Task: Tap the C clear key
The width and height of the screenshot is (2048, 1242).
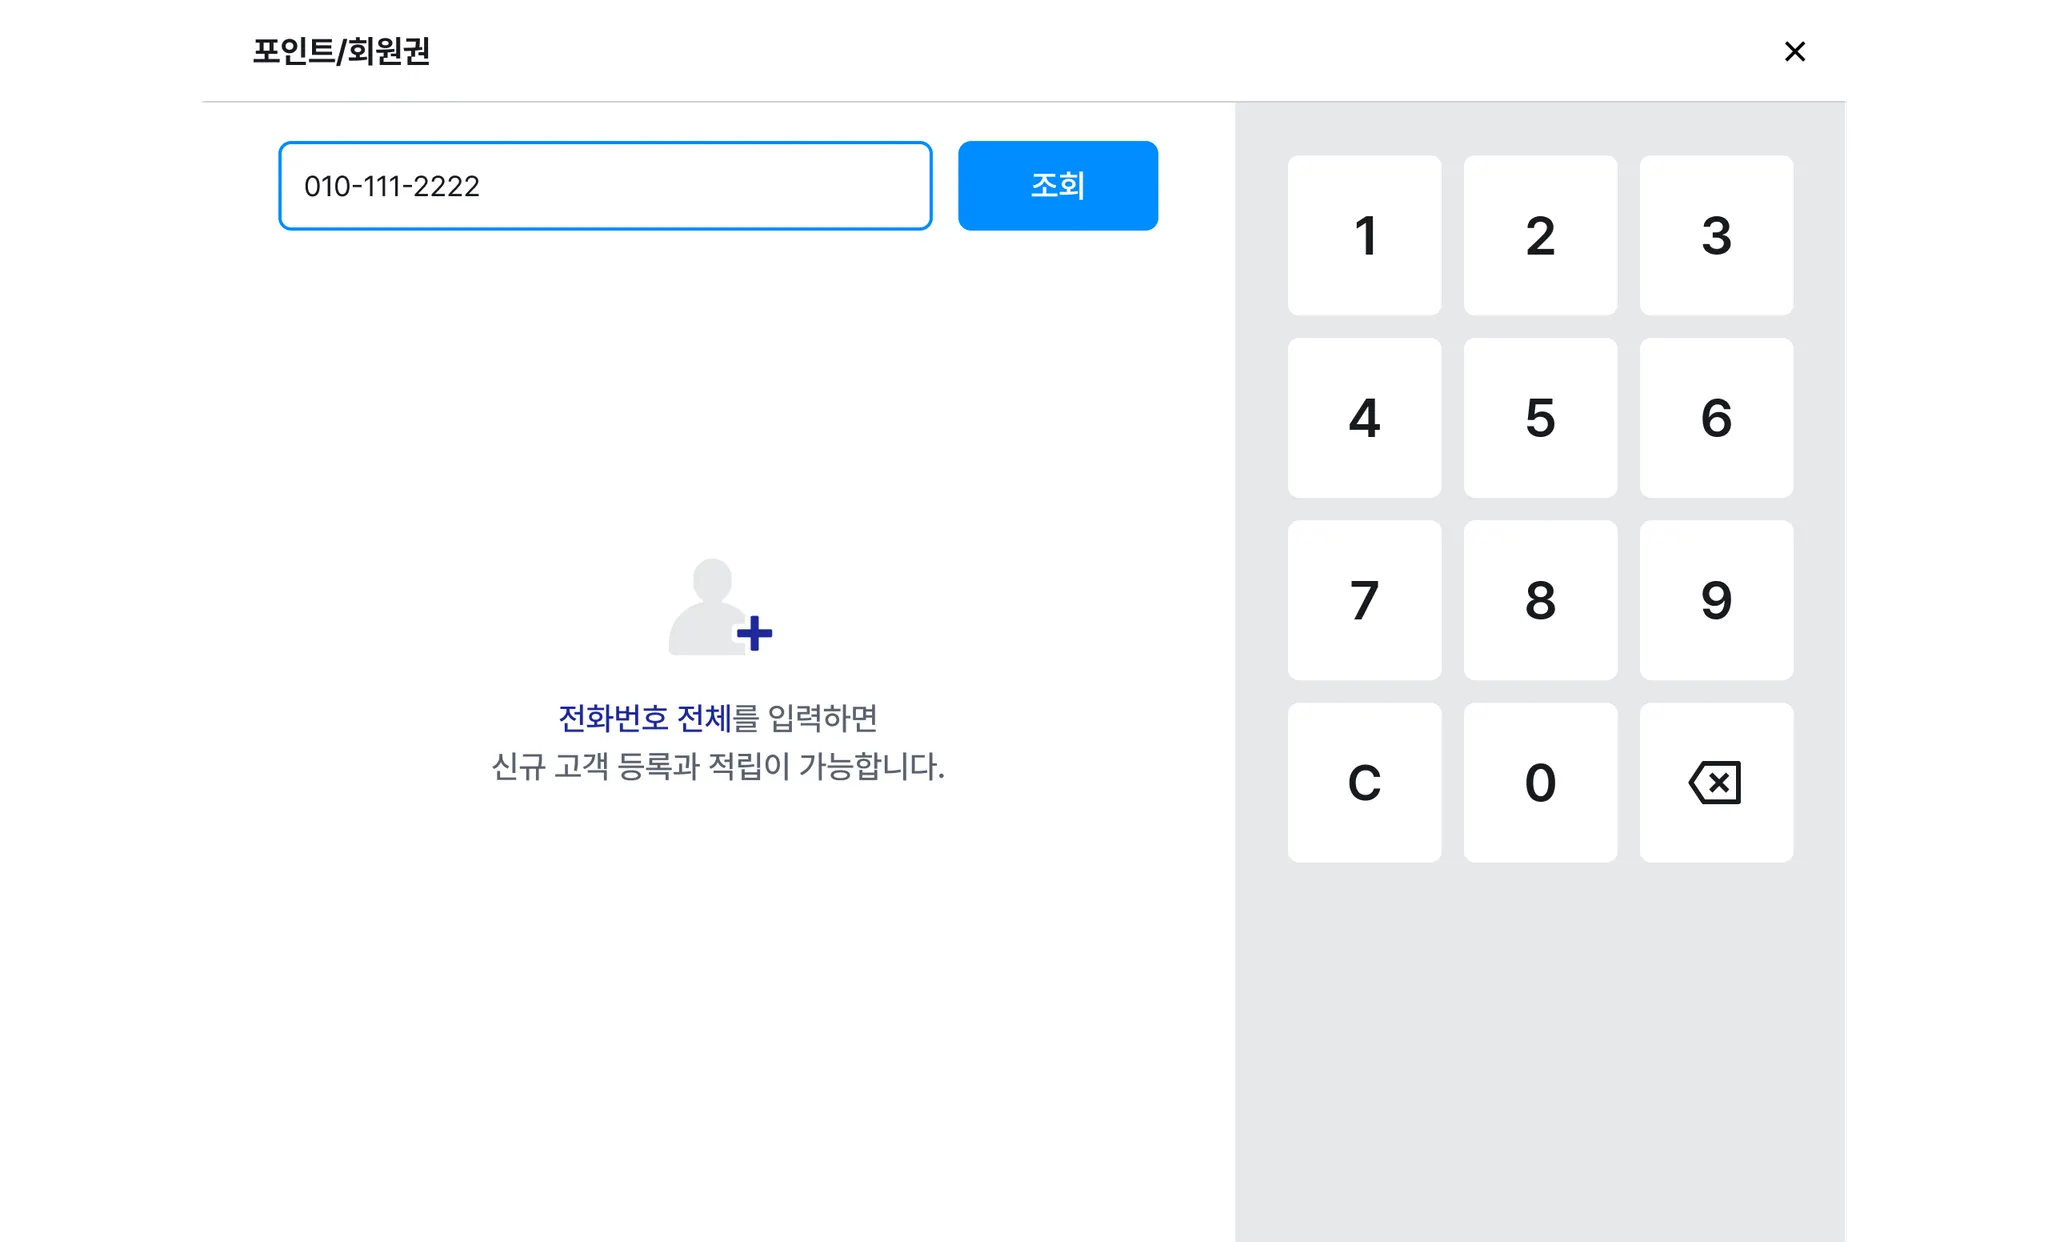Action: pyautogui.click(x=1364, y=782)
